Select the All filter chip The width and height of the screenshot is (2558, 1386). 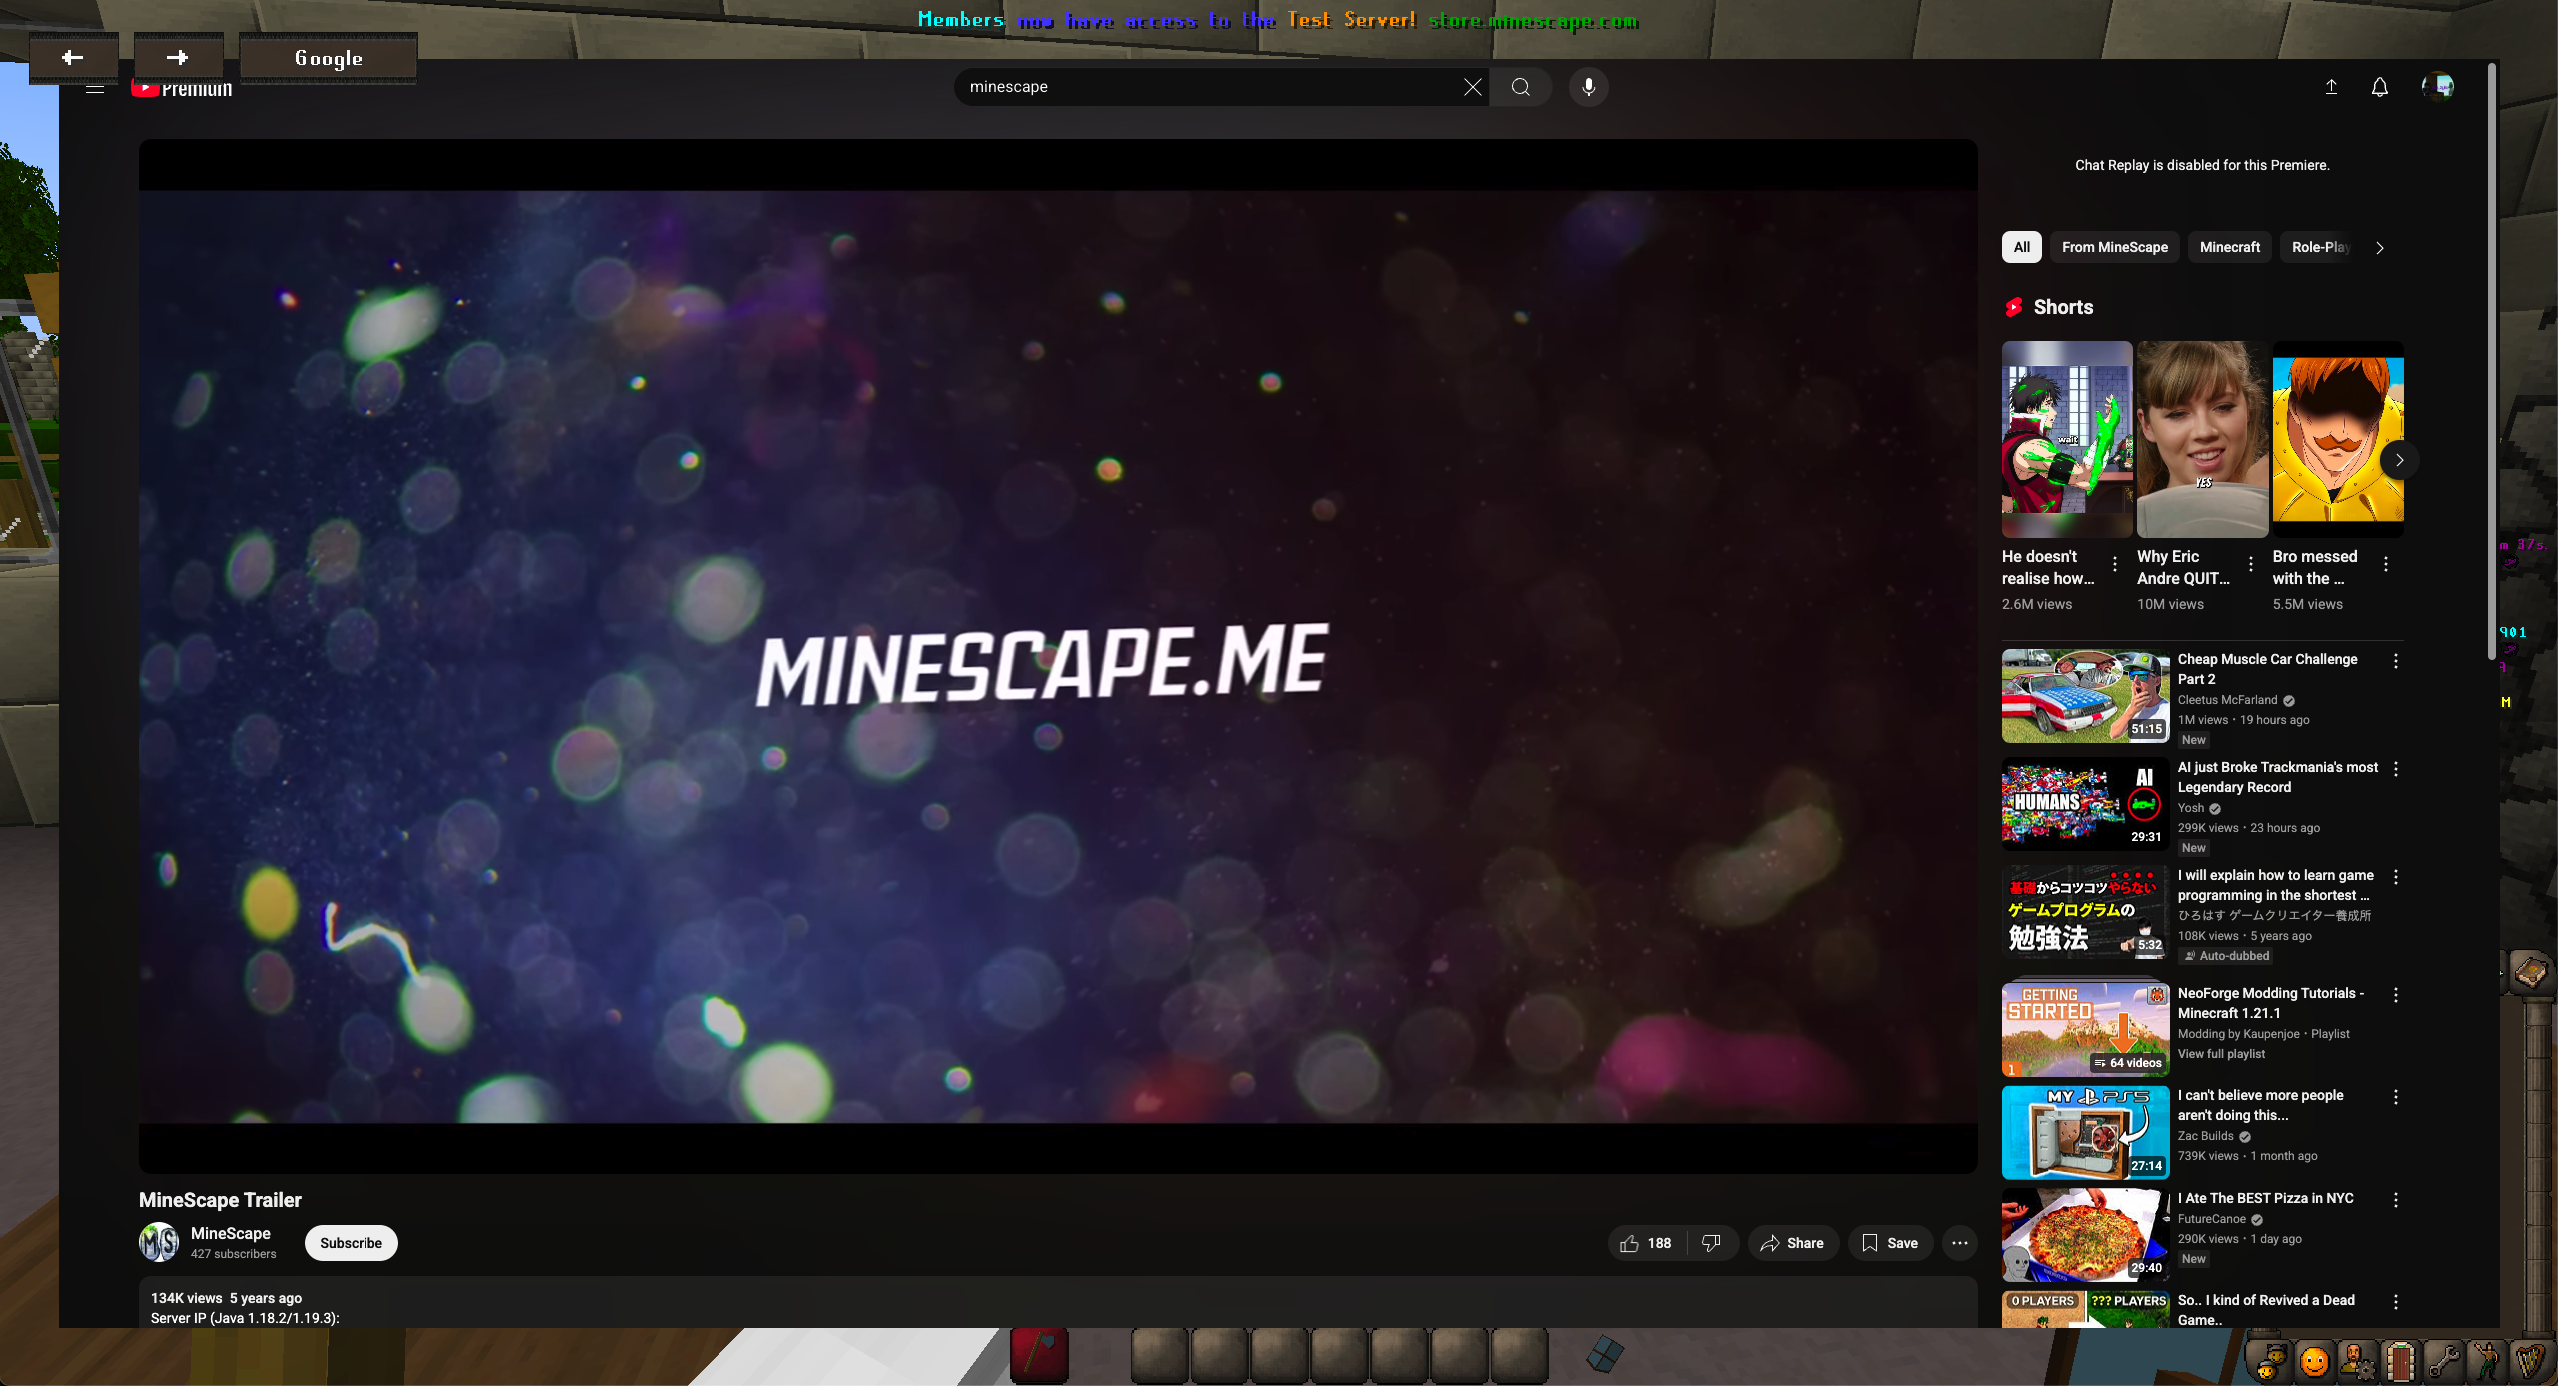point(2021,247)
